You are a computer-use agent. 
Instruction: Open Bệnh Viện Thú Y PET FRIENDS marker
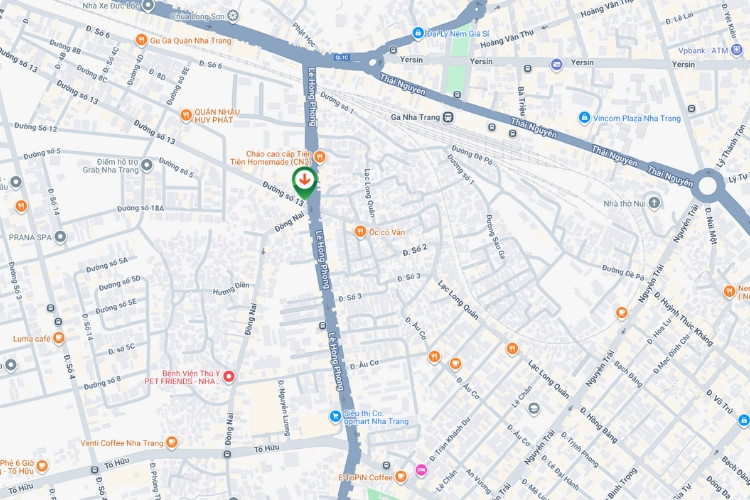coord(229,377)
